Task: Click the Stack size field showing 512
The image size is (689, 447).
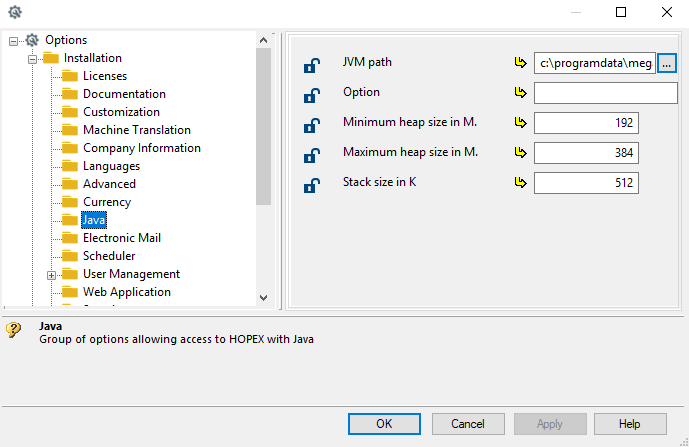Action: [586, 183]
